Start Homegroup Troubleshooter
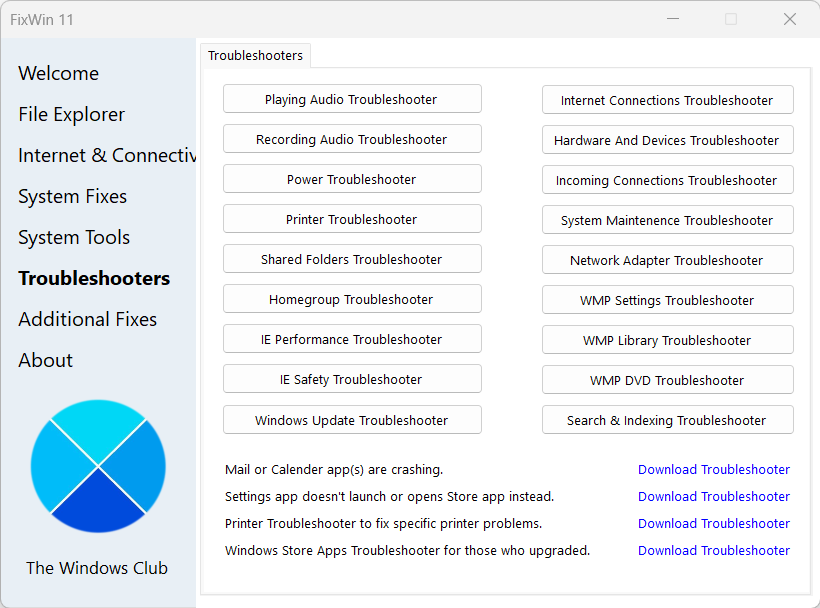820x608 pixels. click(x=352, y=299)
